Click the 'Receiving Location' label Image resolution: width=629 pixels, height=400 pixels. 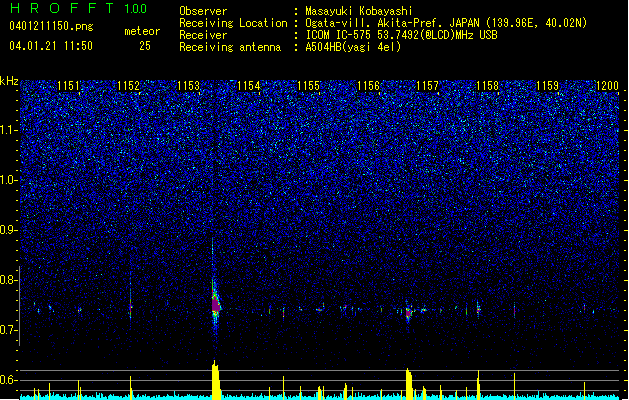pos(233,23)
